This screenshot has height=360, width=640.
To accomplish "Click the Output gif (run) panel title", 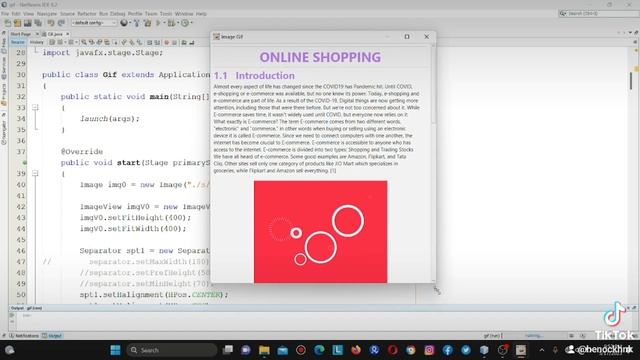I will [x=27, y=308].
